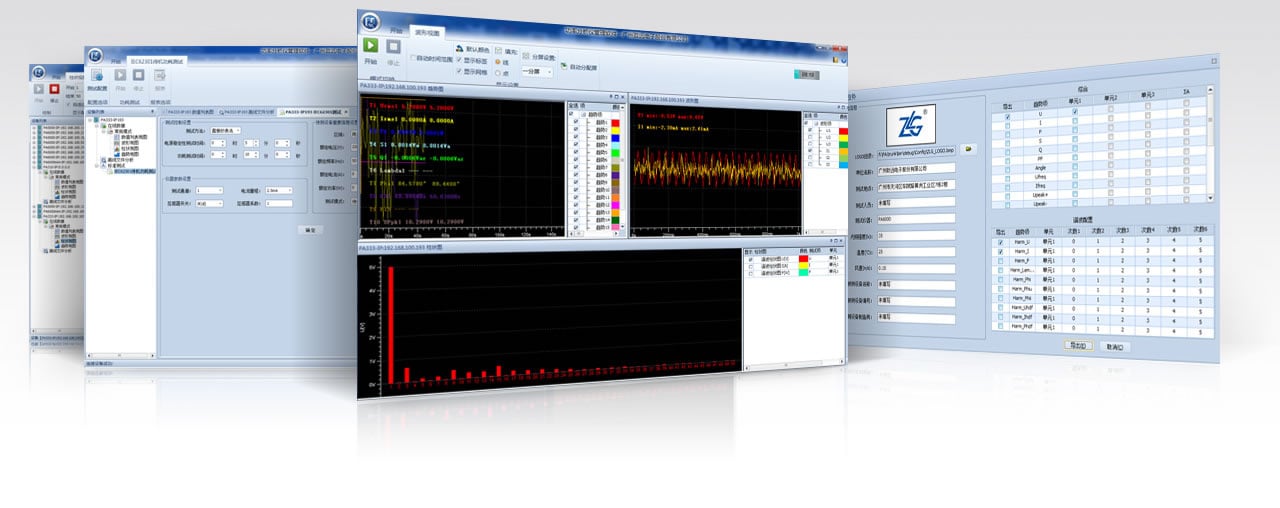The height and width of the screenshot is (508, 1280).
Task: Select 波形图 node in IEC62301 window tree
Action: [128, 141]
